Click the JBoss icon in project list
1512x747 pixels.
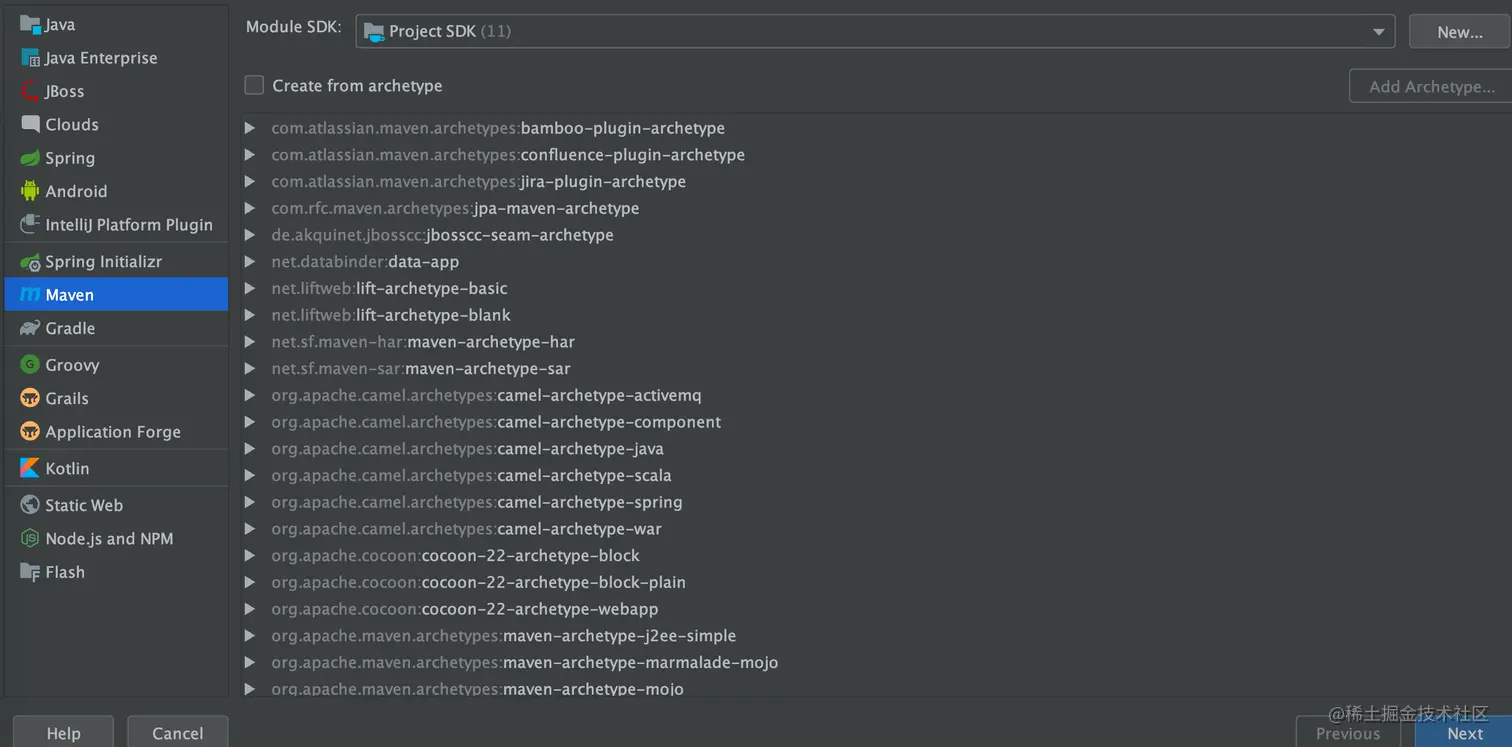[x=30, y=91]
